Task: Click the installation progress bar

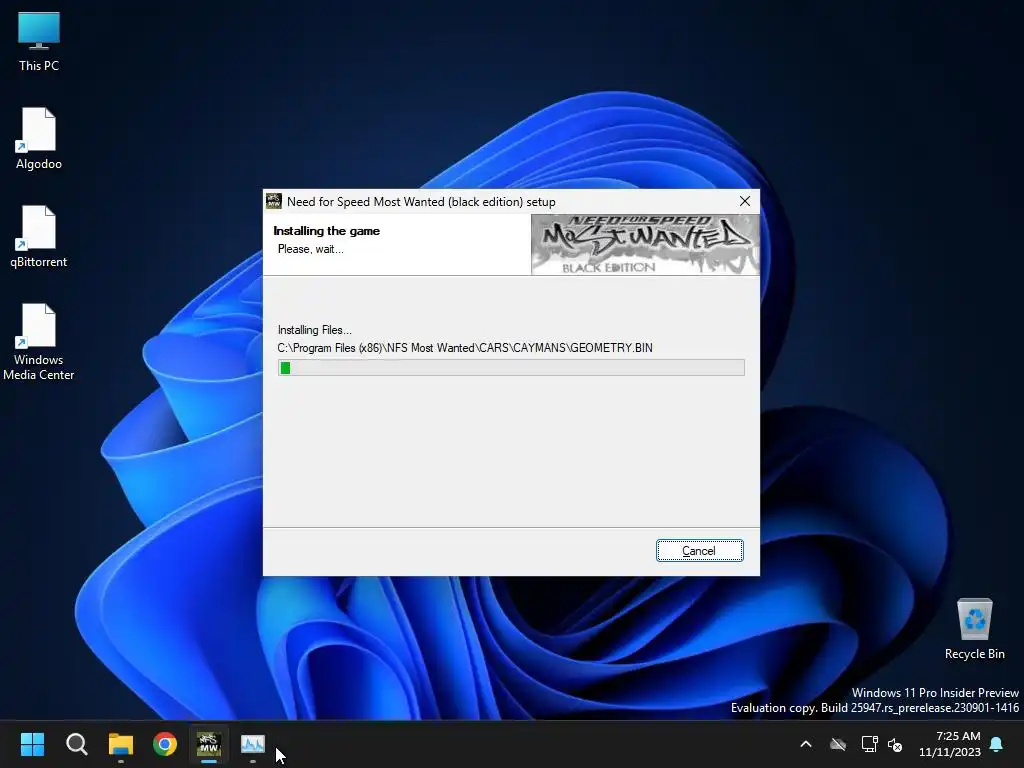Action: click(x=511, y=368)
